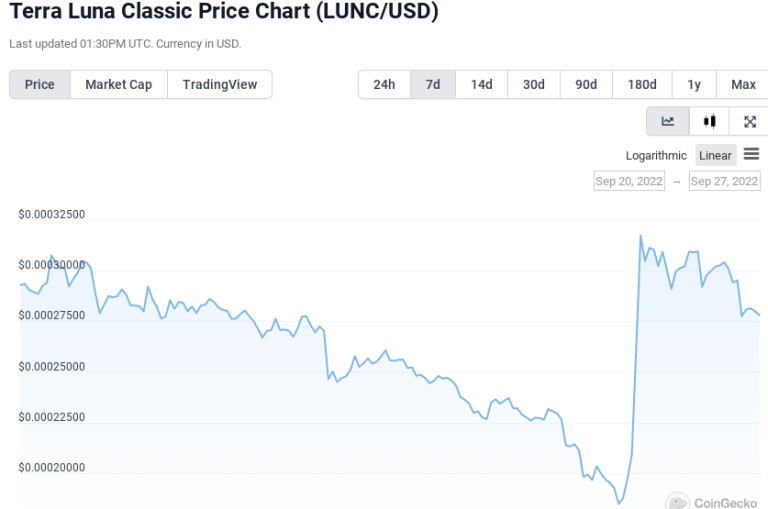768x509 pixels.
Task: Open the chart hamburger menu icon
Action: [x=752, y=154]
